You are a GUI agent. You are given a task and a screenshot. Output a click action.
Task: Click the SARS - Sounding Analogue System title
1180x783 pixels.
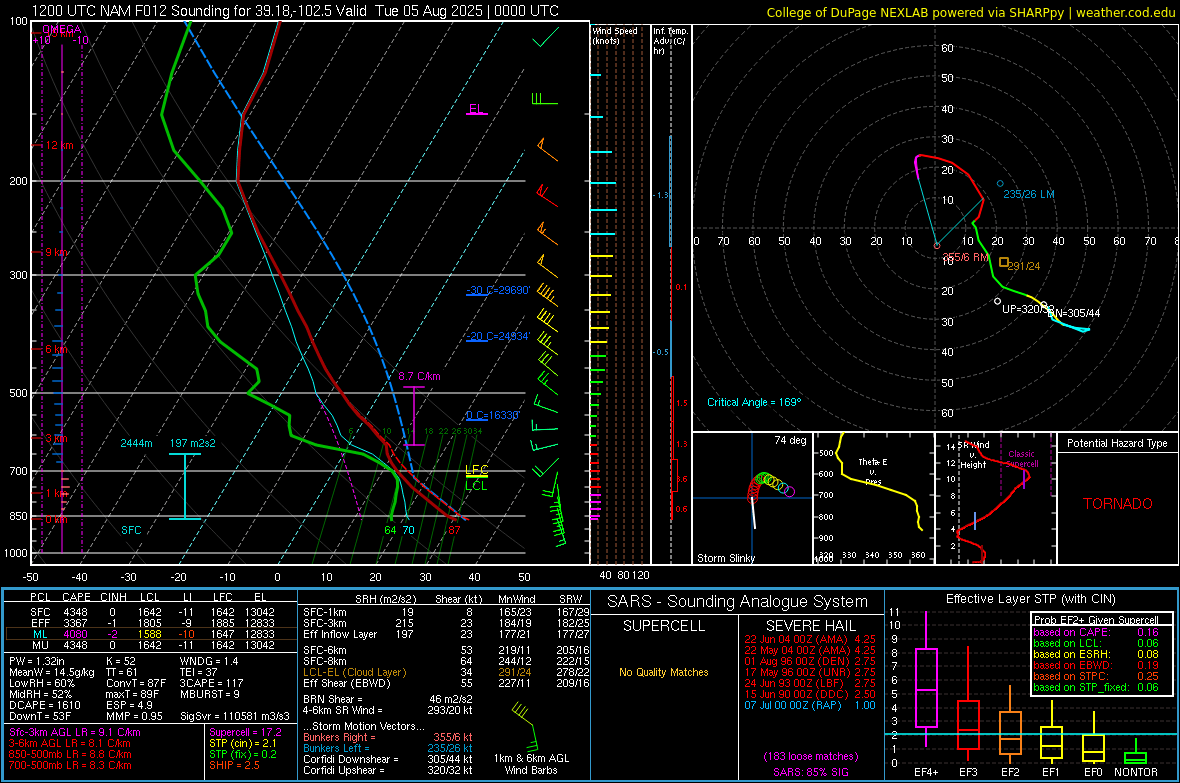[x=738, y=602]
